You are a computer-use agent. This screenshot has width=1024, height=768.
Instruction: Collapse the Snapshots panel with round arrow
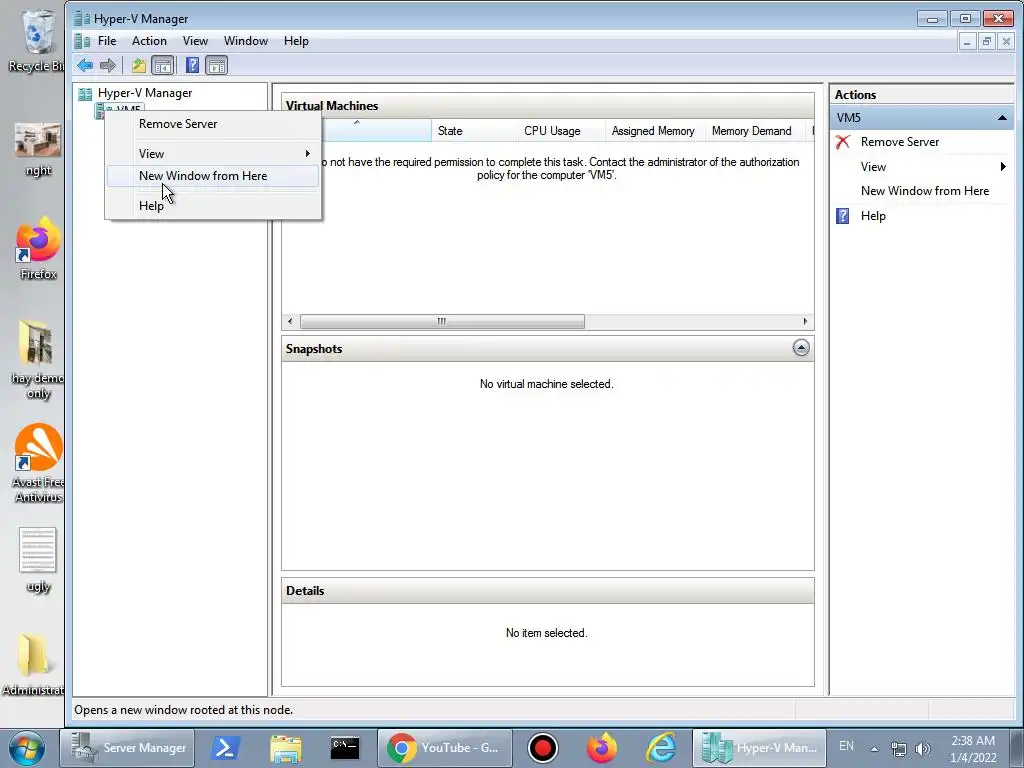[x=801, y=347]
